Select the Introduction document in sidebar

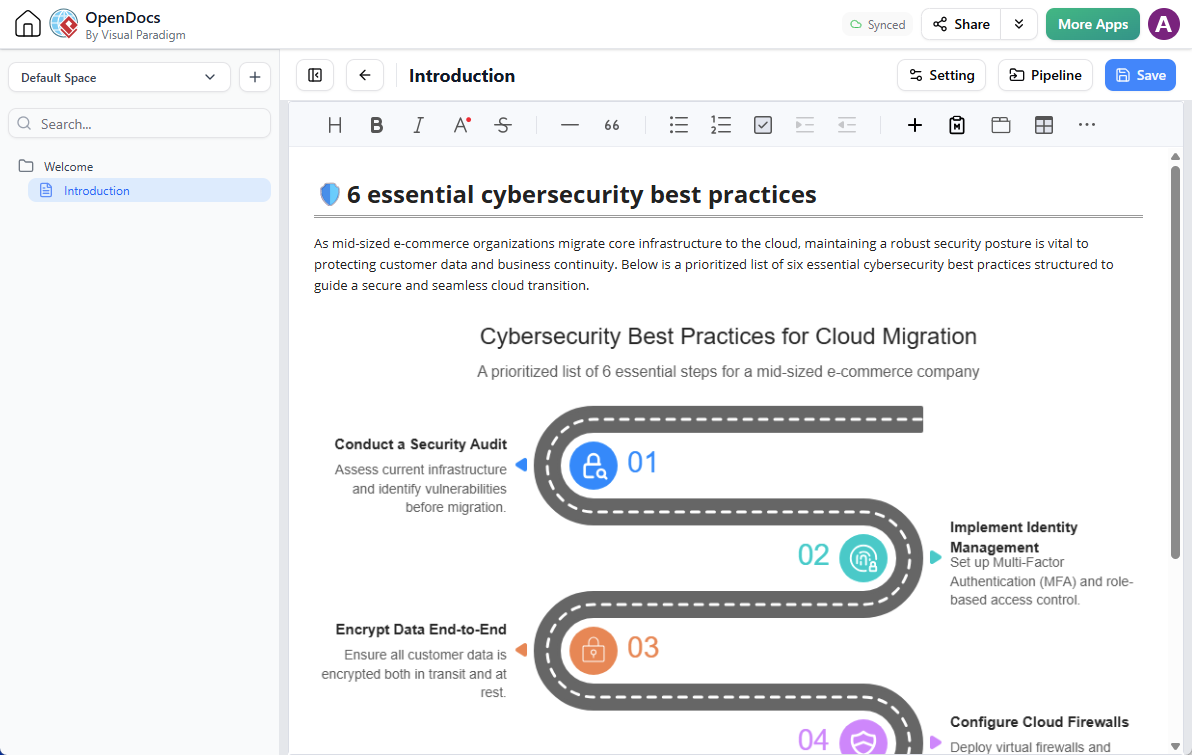[x=150, y=190]
